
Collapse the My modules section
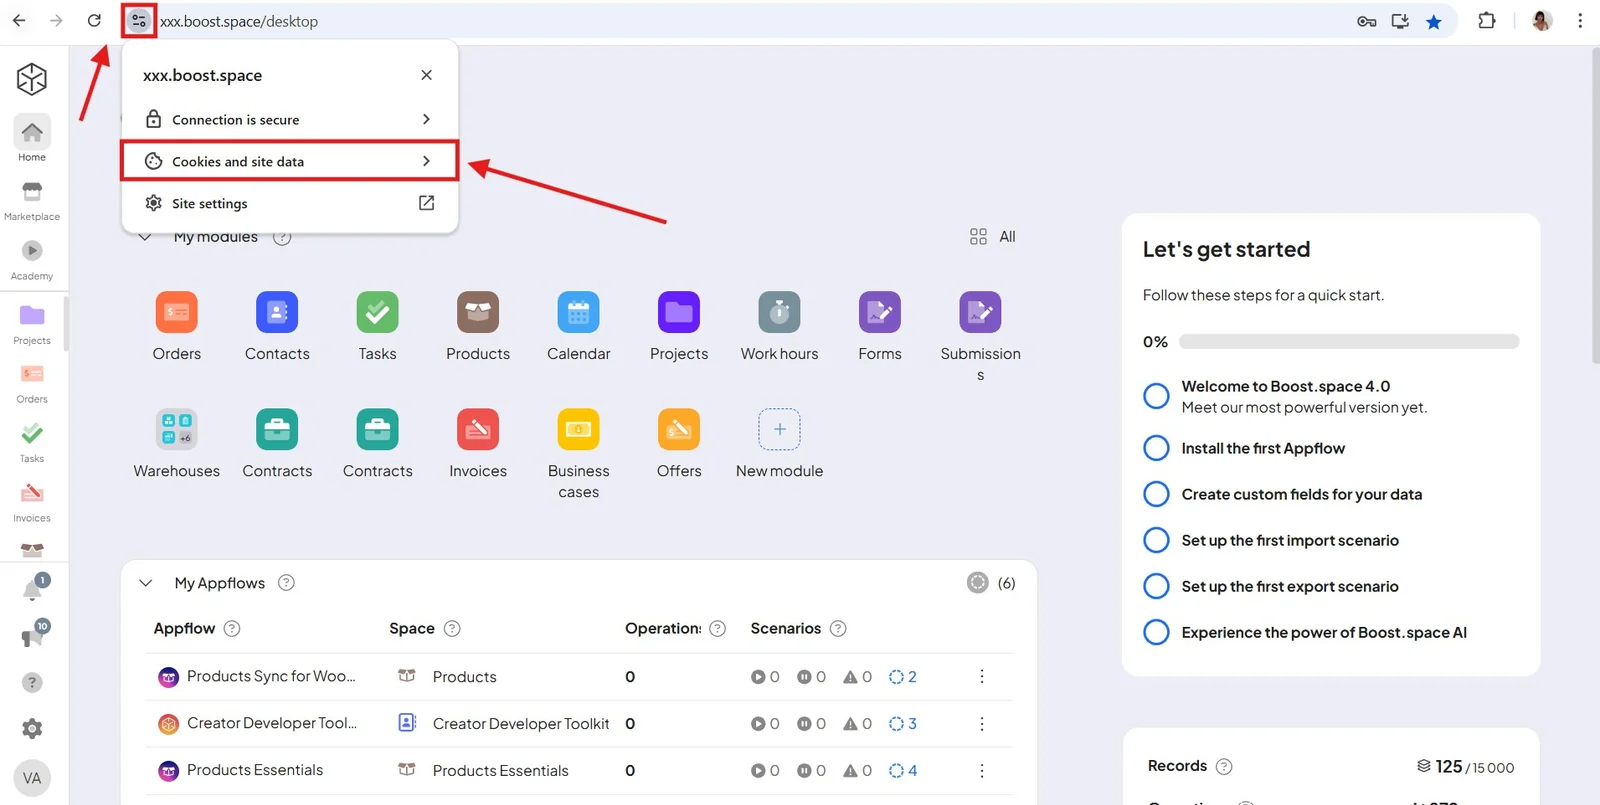pyautogui.click(x=146, y=237)
